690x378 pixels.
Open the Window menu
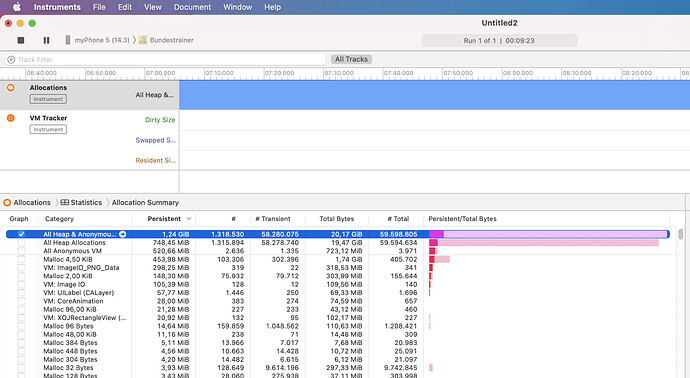[238, 7]
